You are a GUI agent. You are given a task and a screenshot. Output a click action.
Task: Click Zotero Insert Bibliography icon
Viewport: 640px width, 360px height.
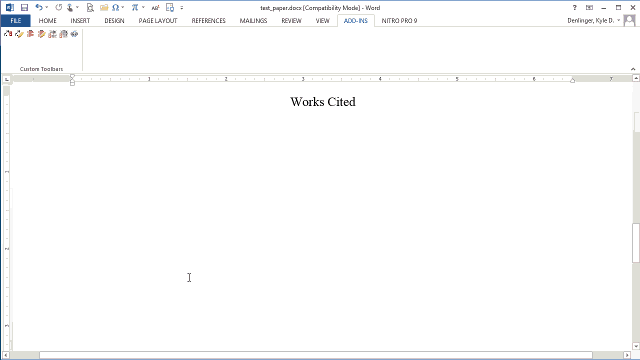coord(30,34)
